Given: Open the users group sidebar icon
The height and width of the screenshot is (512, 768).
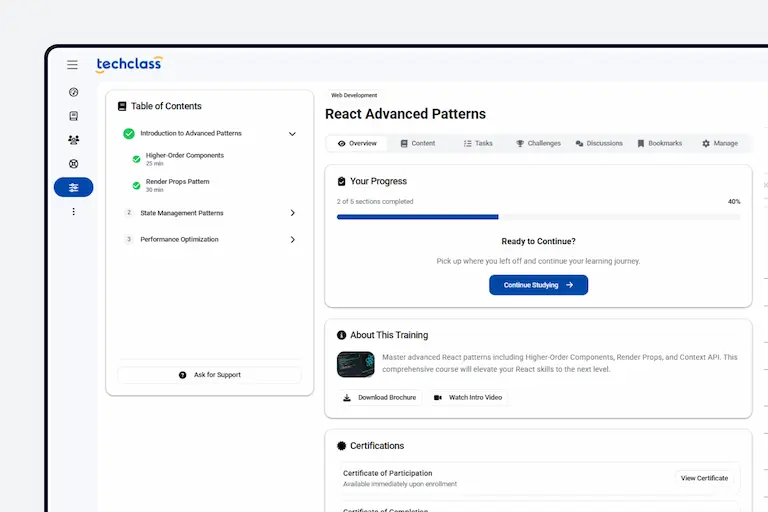Looking at the screenshot, I should 73,140.
